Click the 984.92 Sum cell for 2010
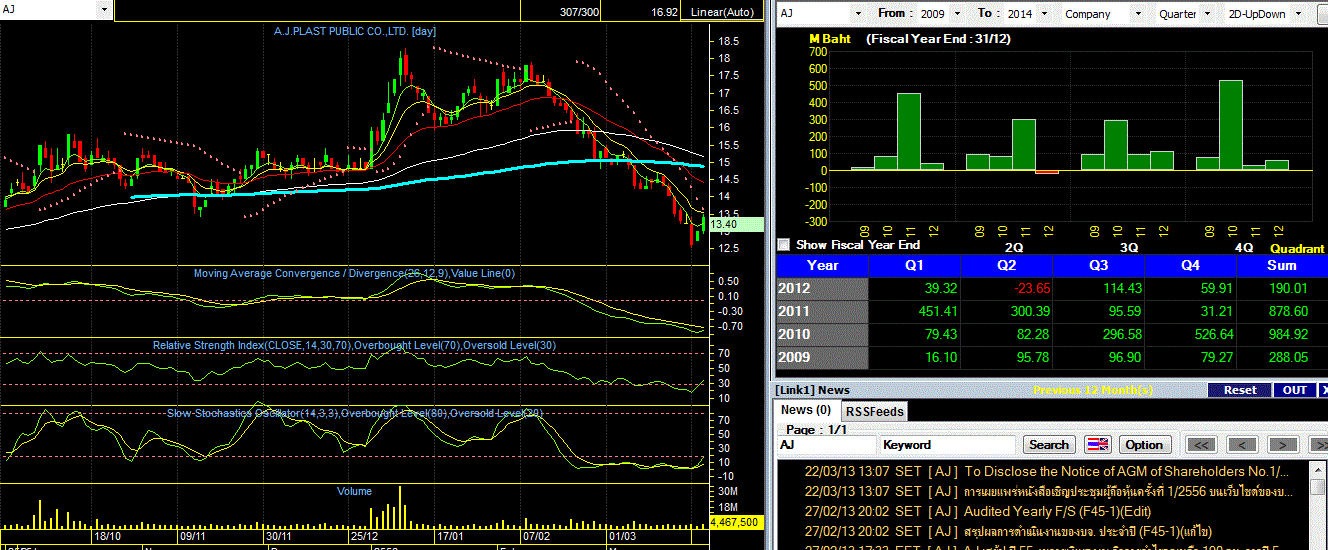Viewport: 1328px width, 550px height. point(1282,335)
